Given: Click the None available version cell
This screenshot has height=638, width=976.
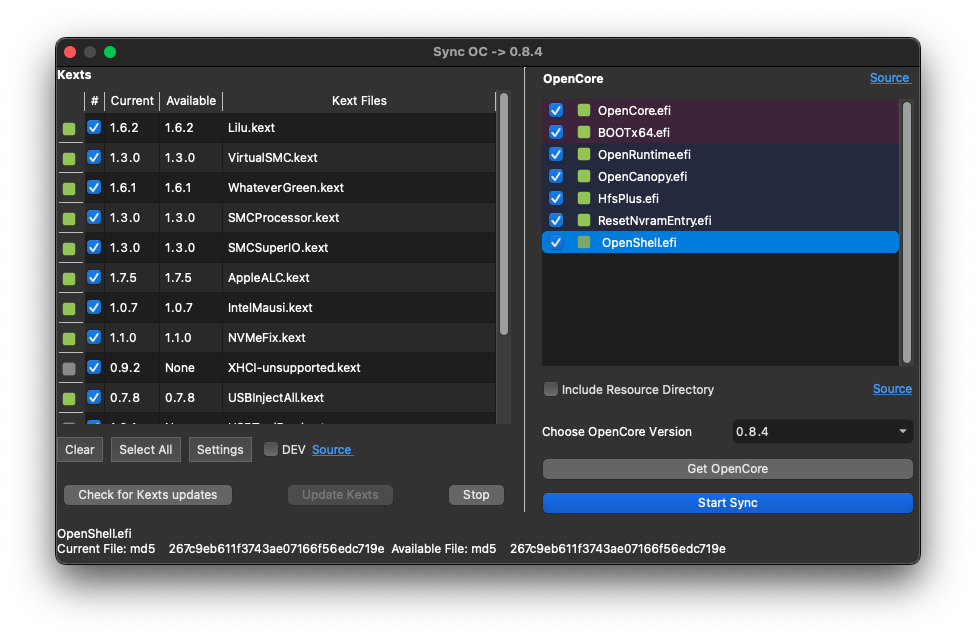Looking at the screenshot, I should pyautogui.click(x=180, y=368).
